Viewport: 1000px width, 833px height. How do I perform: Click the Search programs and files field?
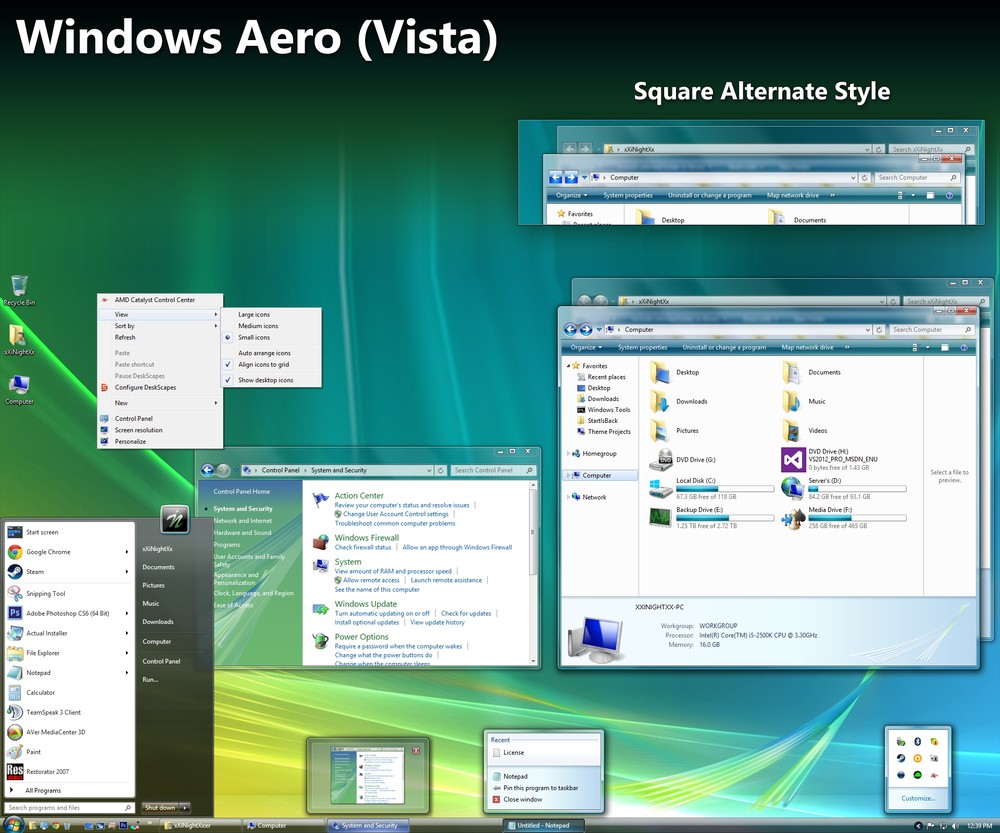tap(70, 807)
